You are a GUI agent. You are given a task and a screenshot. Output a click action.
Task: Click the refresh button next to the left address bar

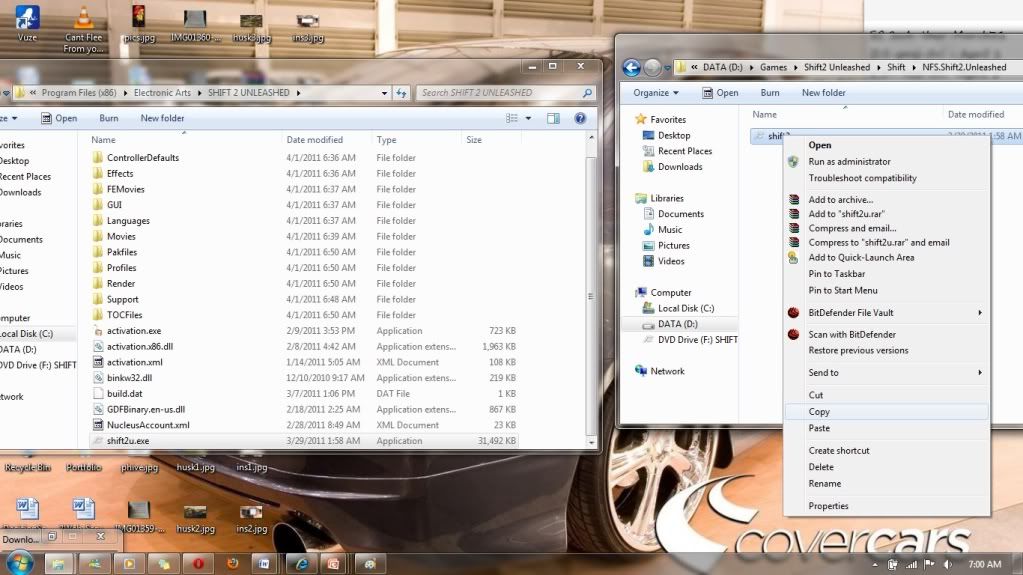[401, 93]
